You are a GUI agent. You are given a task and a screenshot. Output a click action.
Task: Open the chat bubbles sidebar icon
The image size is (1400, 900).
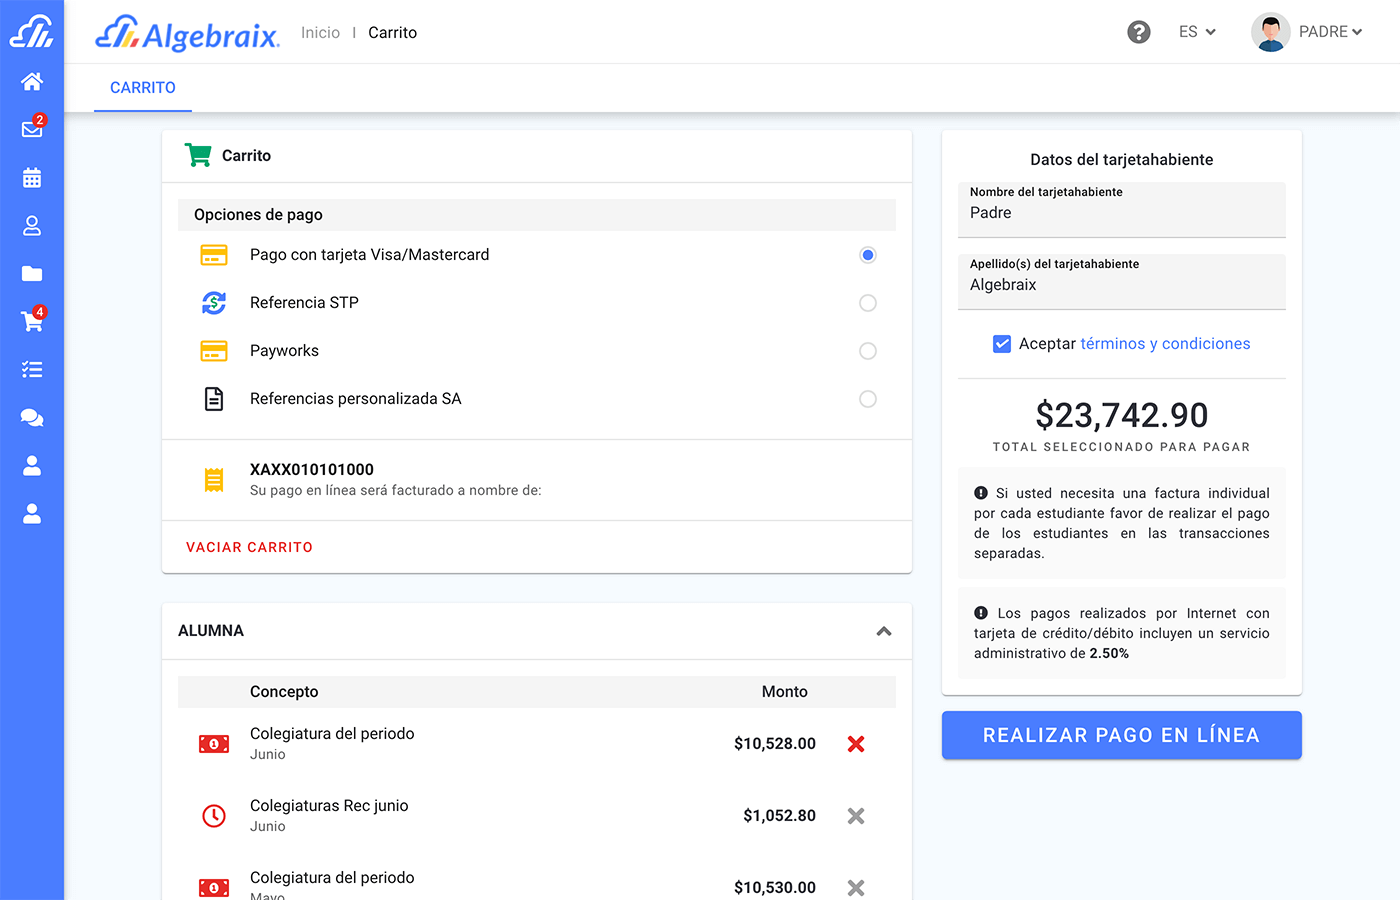pos(32,418)
